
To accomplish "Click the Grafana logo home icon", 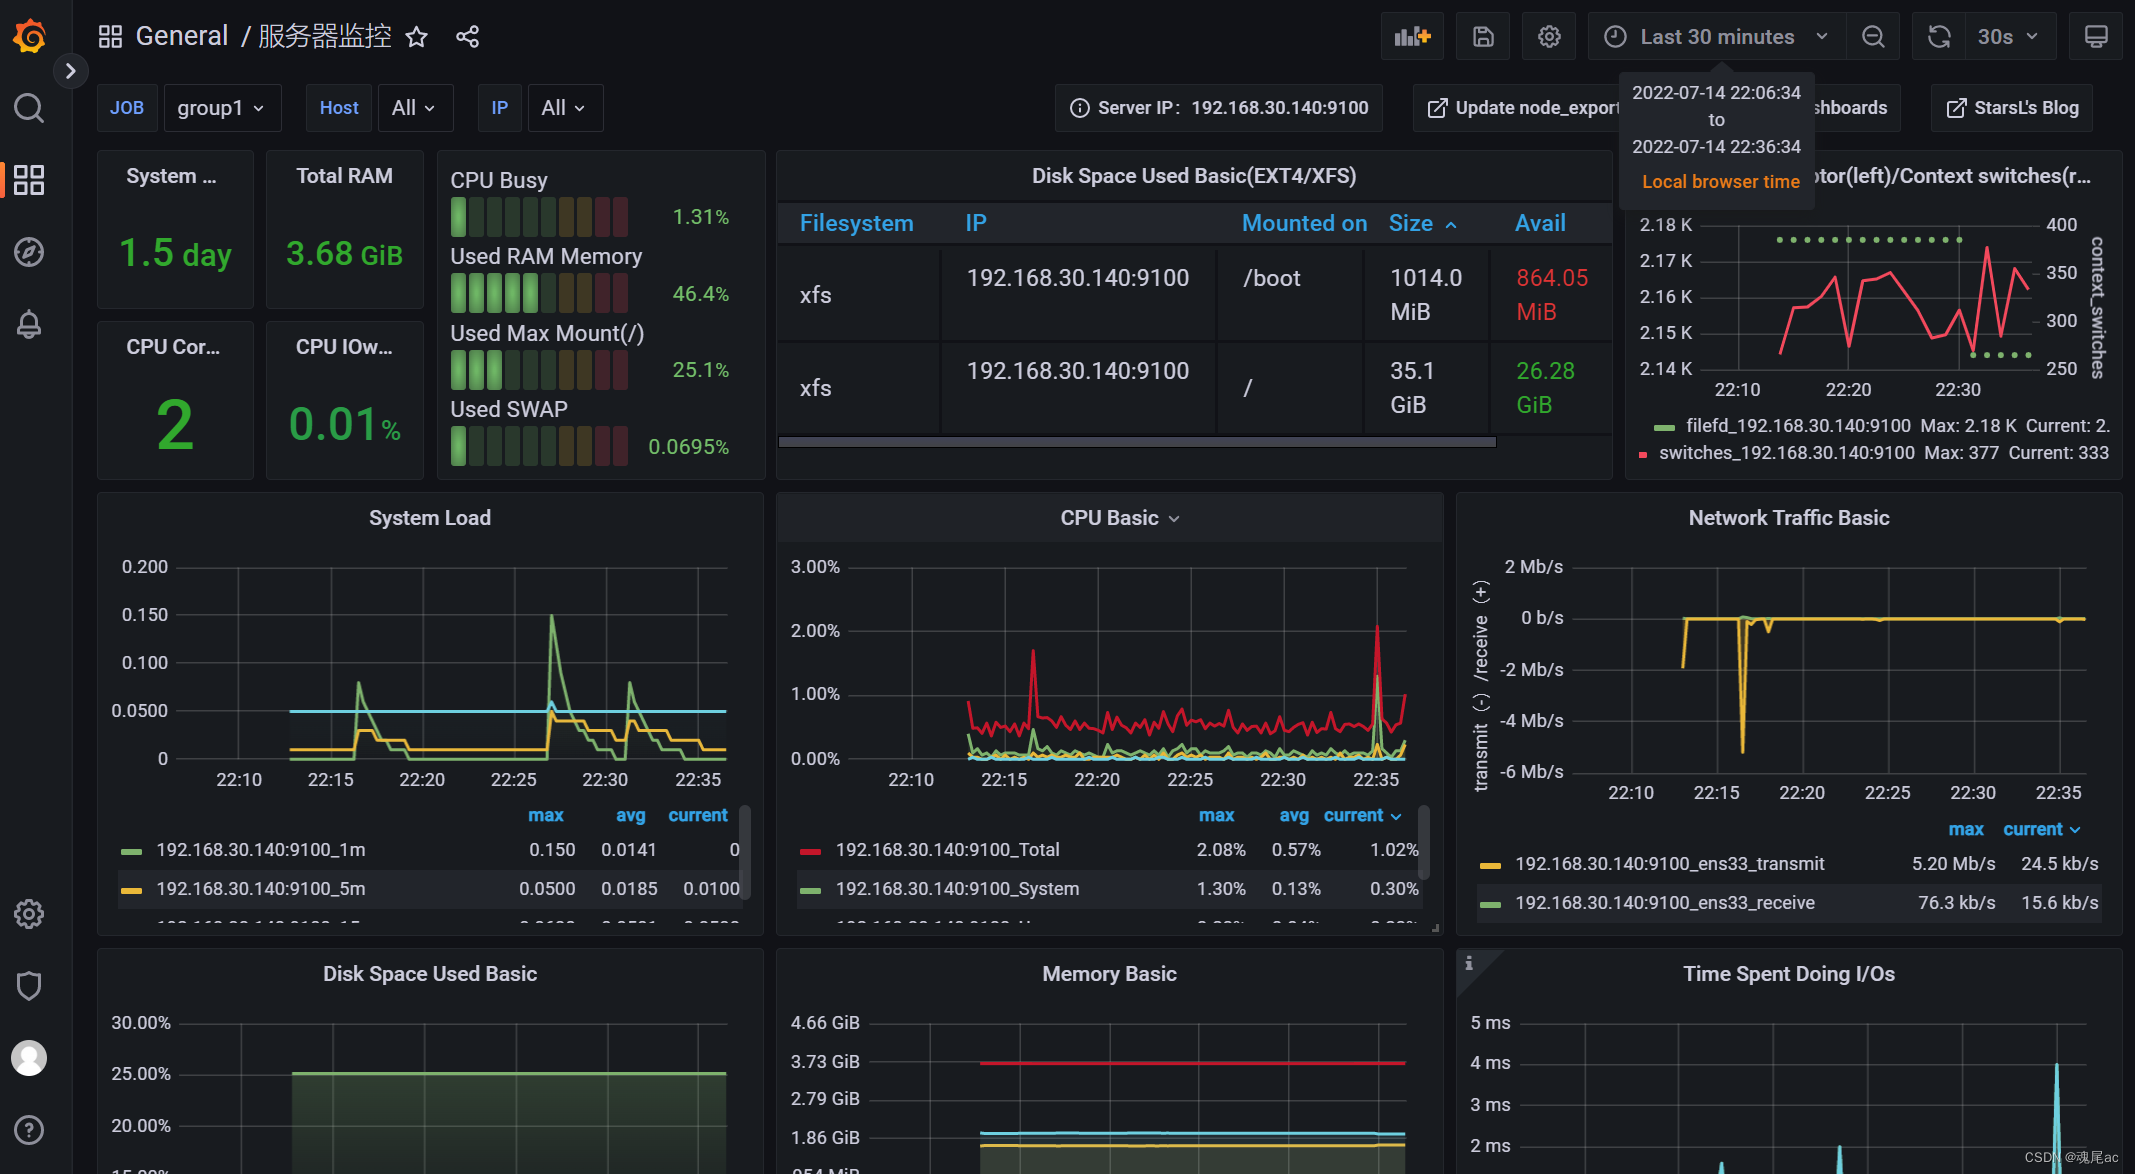I will point(29,36).
